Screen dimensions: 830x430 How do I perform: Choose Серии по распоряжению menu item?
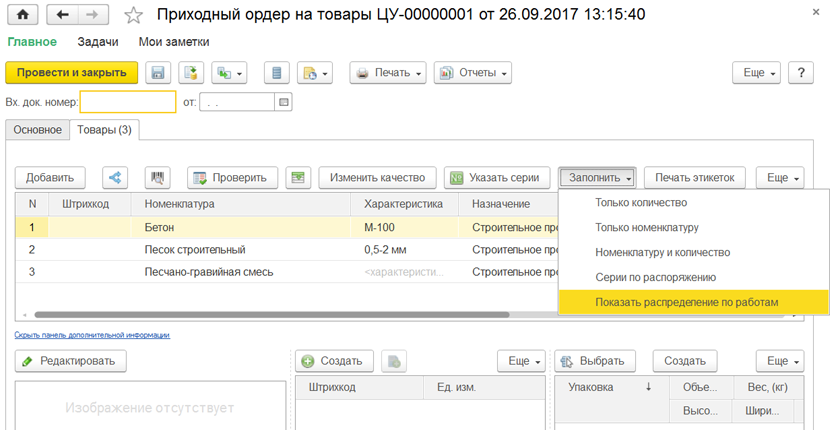pos(693,277)
